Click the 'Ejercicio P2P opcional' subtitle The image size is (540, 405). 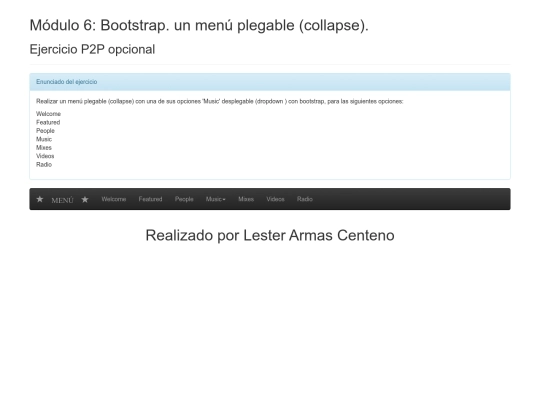pyautogui.click(x=92, y=50)
